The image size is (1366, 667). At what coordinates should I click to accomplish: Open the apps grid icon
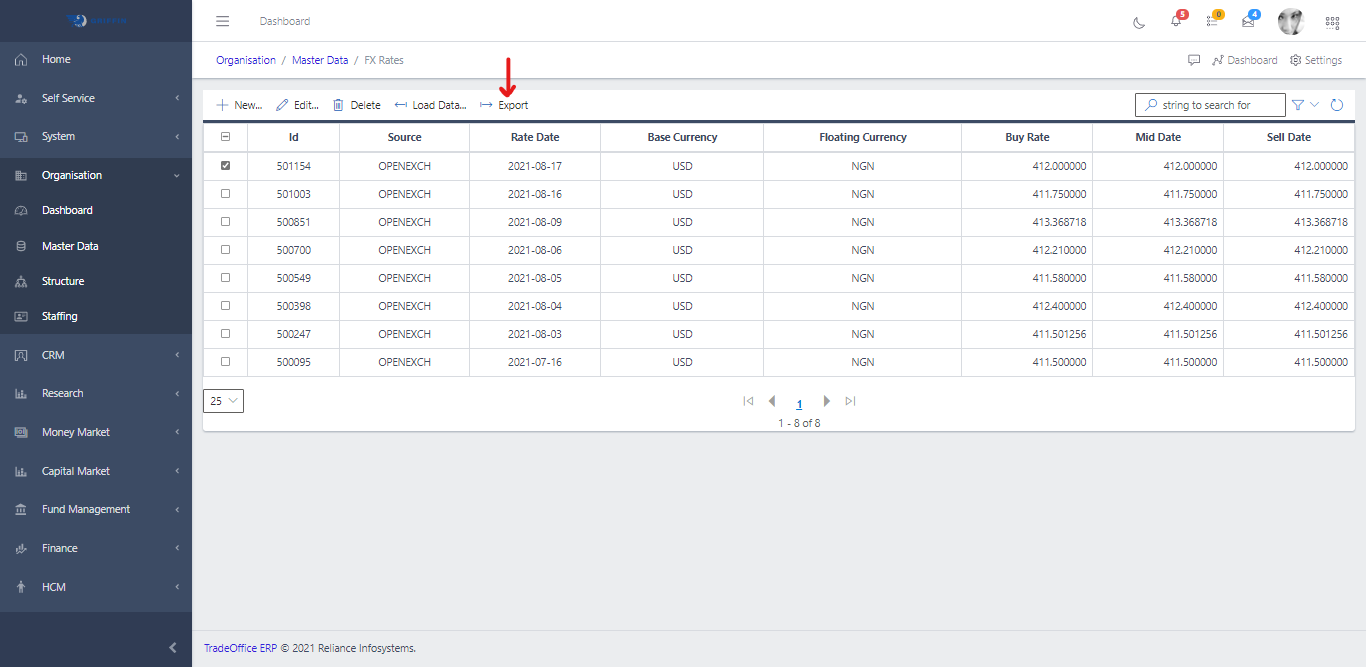[1332, 22]
